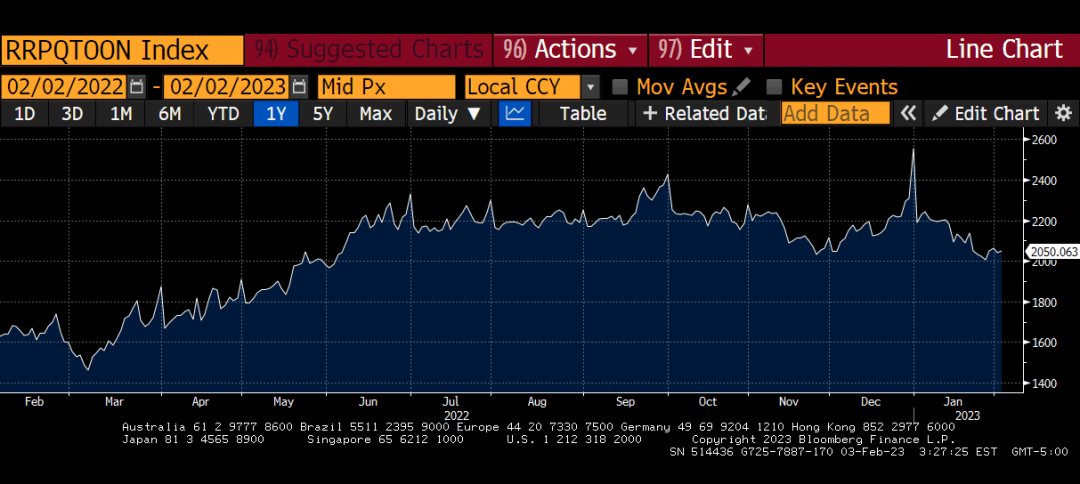Set range to Max
The height and width of the screenshot is (484, 1080).
click(x=375, y=113)
